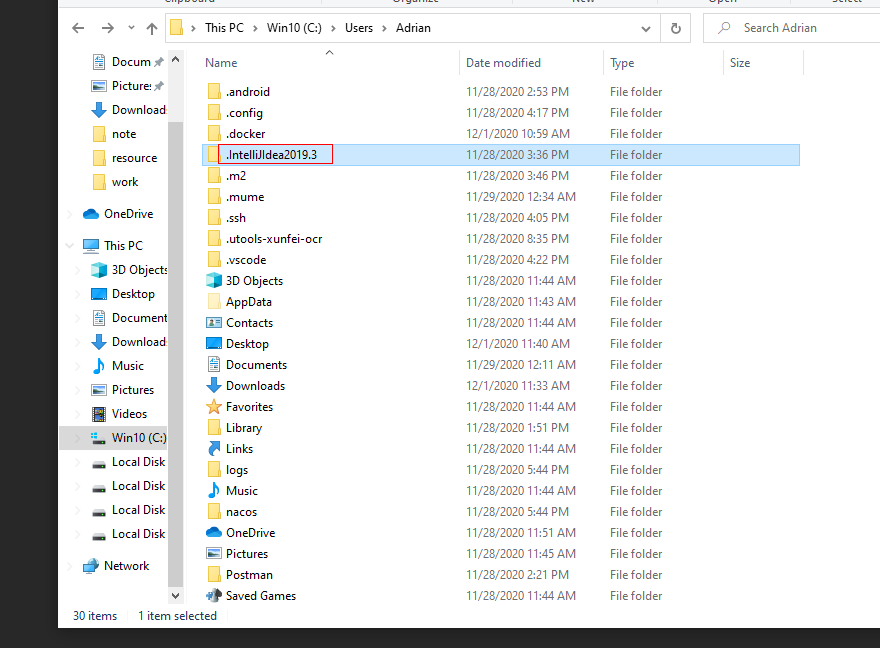Open the address bar history dropdown
Viewport: 880px width, 648px height.
646,29
